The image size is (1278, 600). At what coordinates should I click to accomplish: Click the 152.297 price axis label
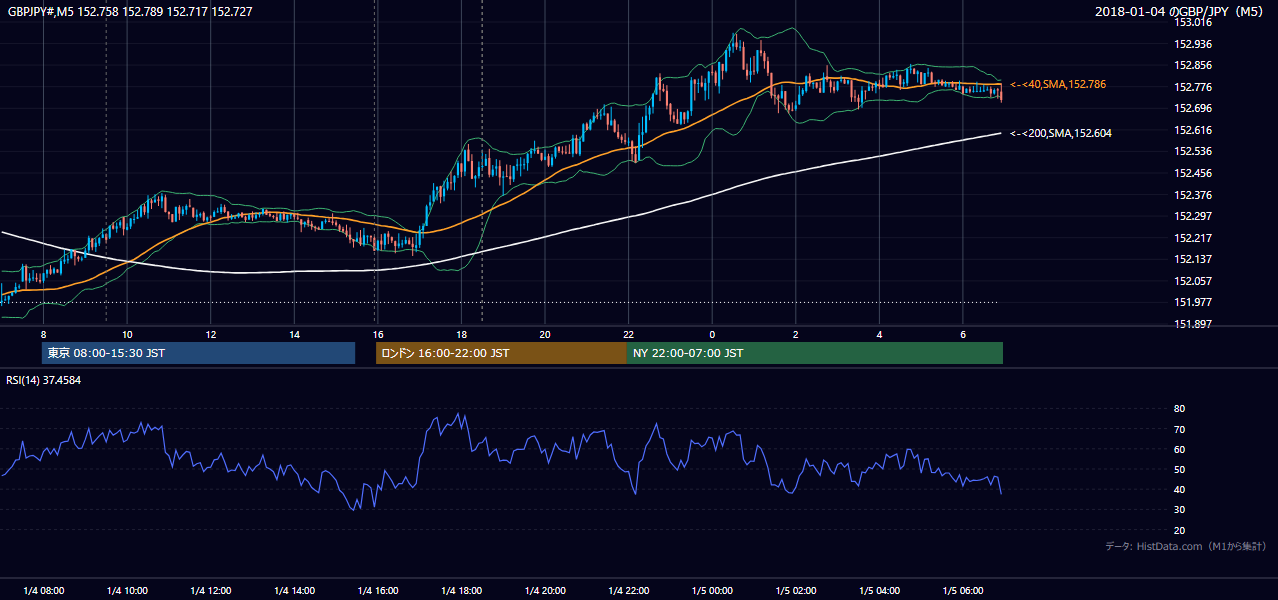[1194, 216]
